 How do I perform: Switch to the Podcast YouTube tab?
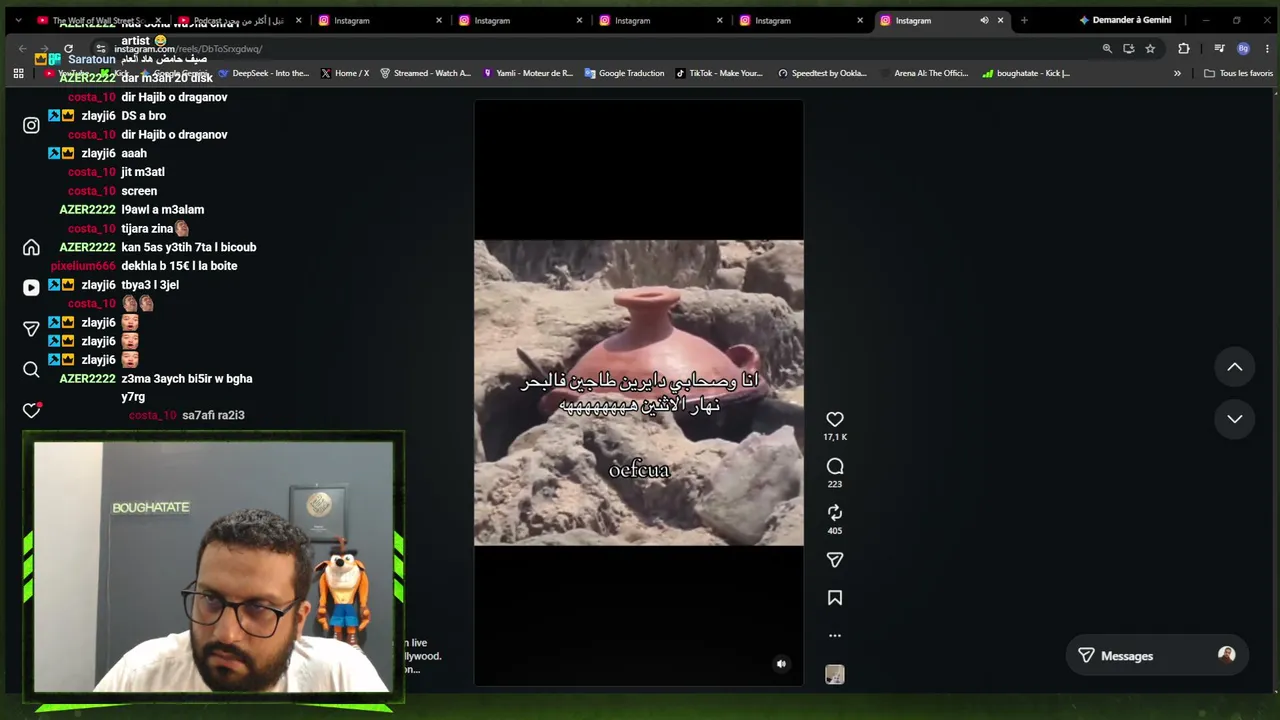[236, 20]
